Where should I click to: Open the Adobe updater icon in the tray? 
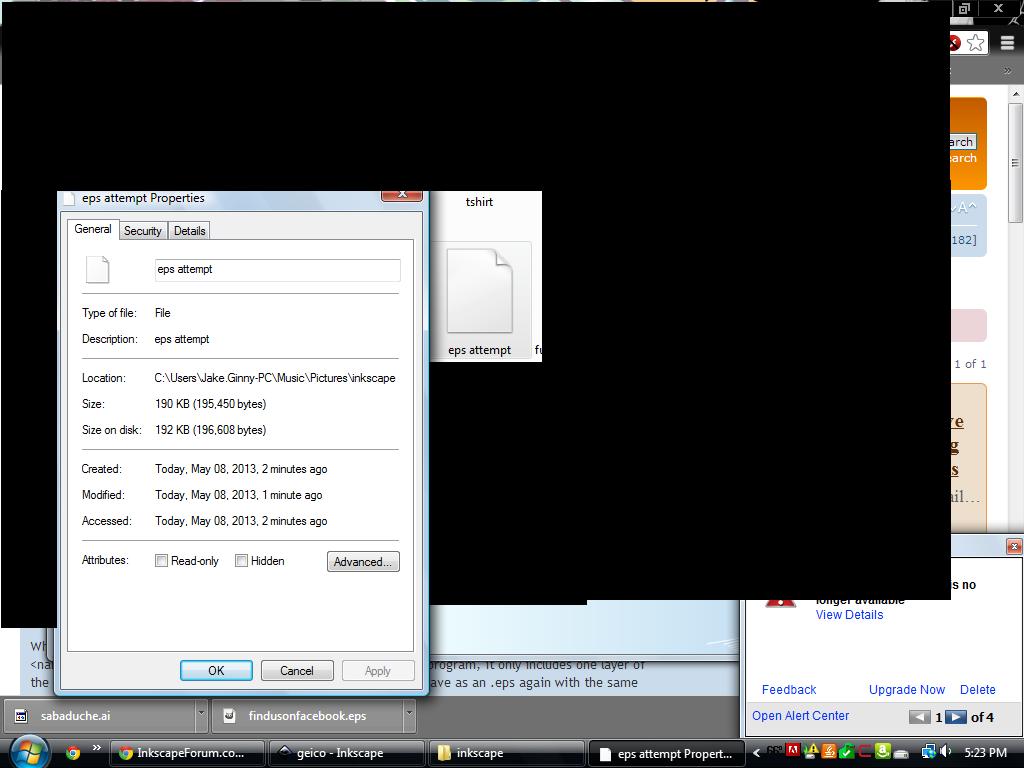(x=791, y=751)
